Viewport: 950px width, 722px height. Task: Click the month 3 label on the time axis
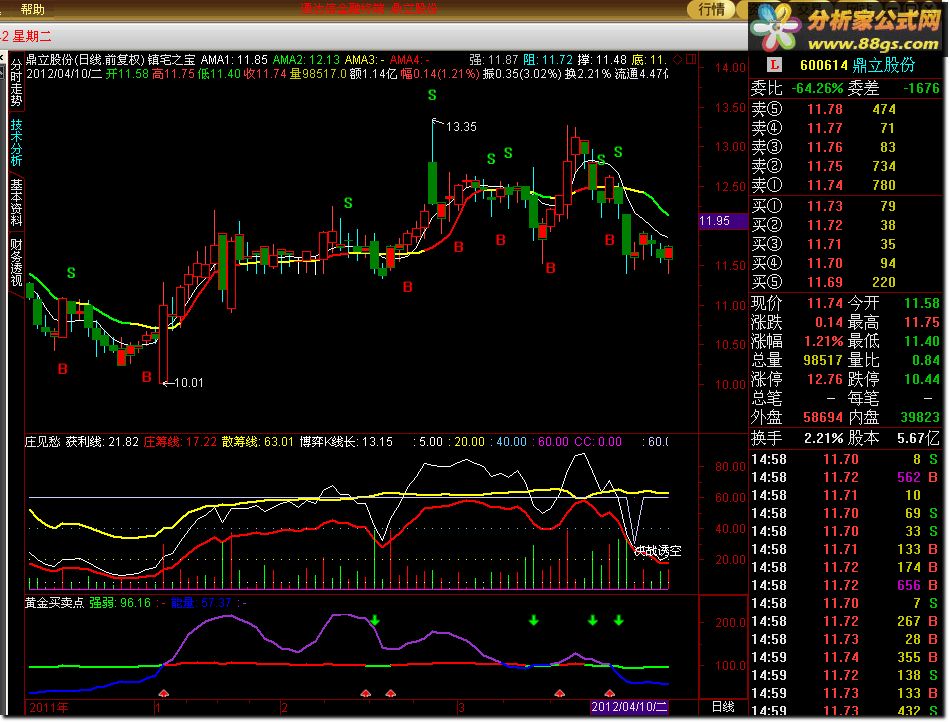(x=461, y=707)
